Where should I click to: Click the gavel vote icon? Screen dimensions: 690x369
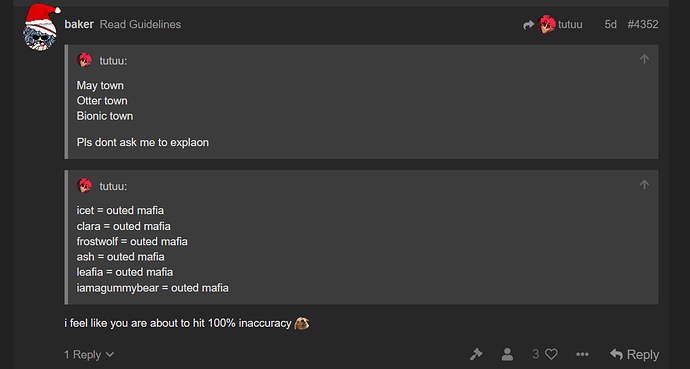tap(476, 354)
